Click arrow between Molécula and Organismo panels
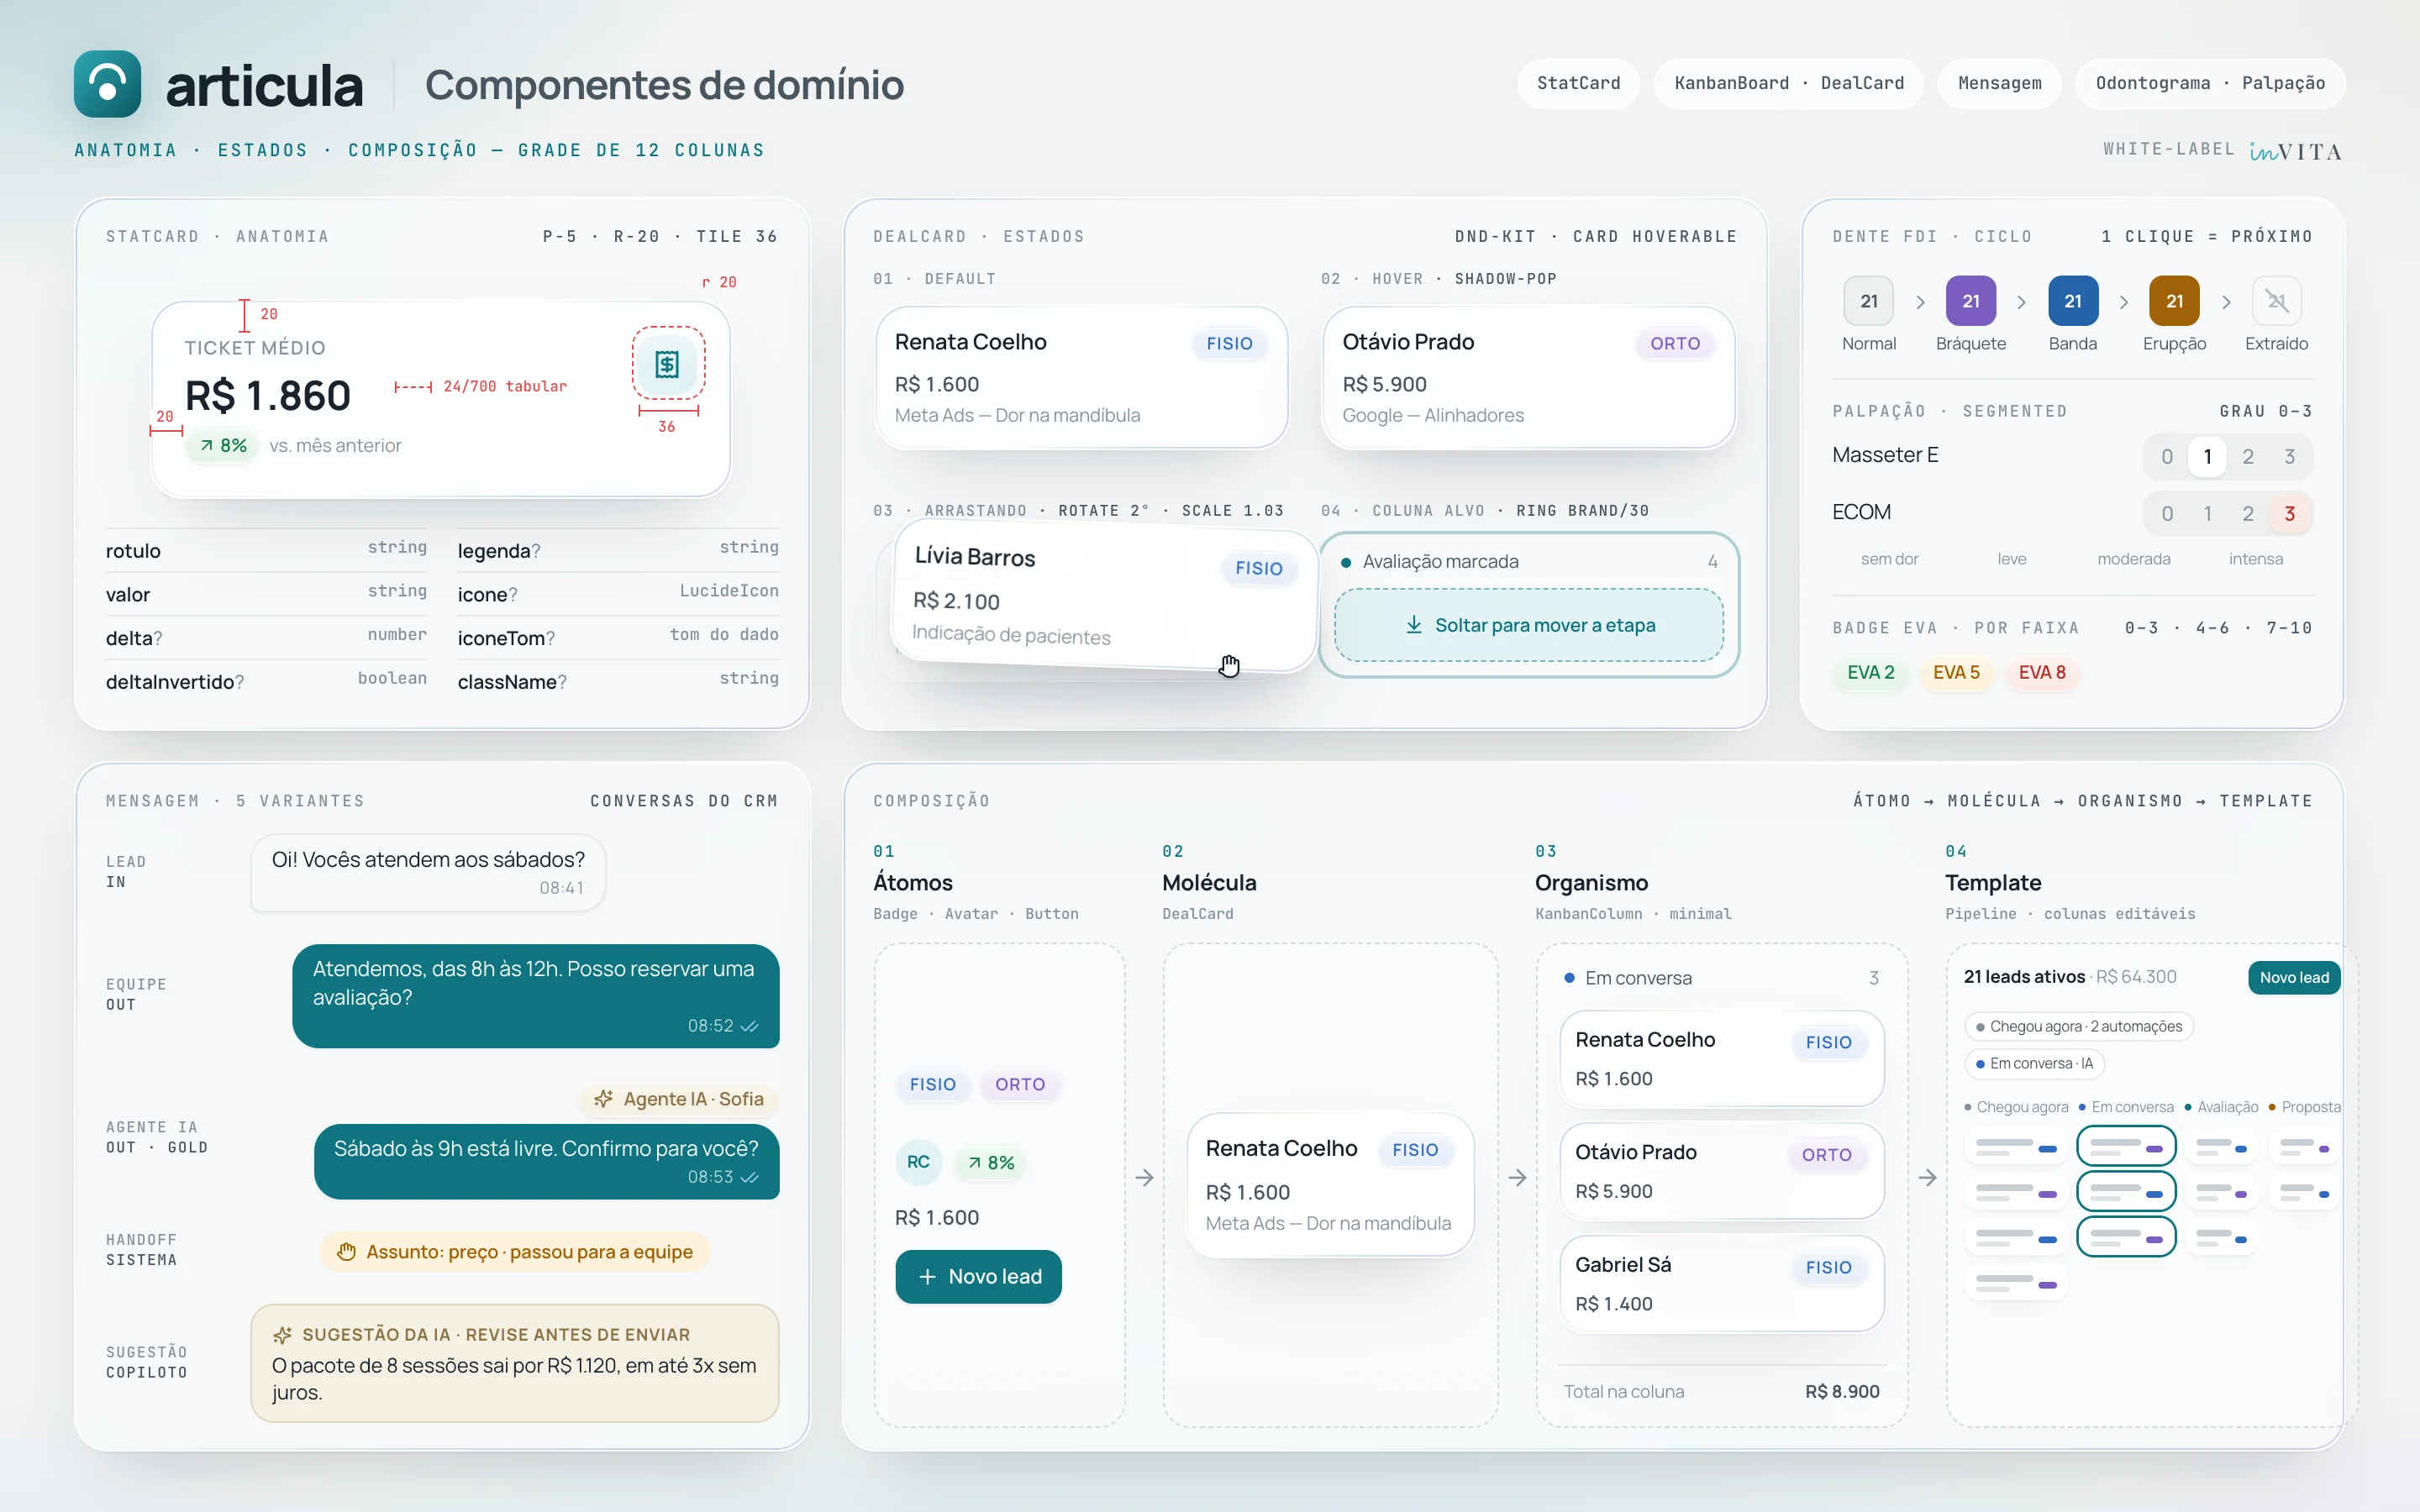This screenshot has height=1512, width=2420. 1517,1177
